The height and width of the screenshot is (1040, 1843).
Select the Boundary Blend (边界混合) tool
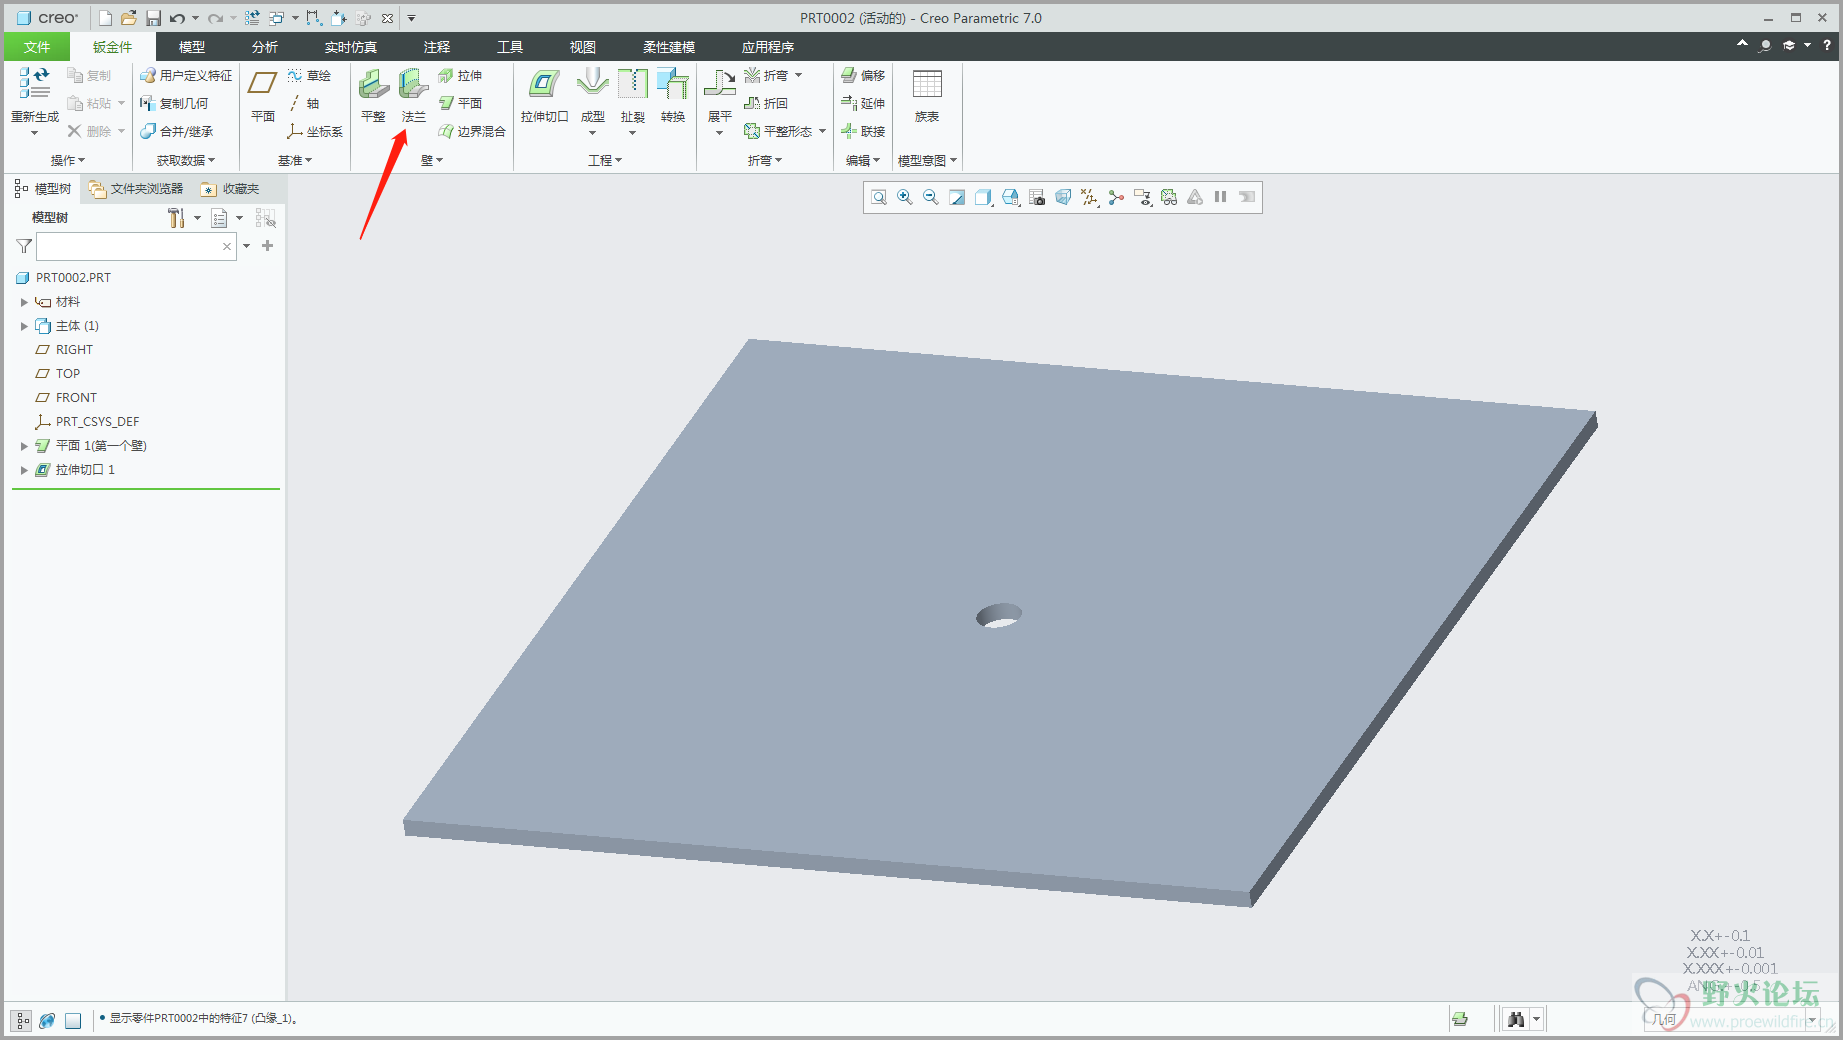[472, 131]
